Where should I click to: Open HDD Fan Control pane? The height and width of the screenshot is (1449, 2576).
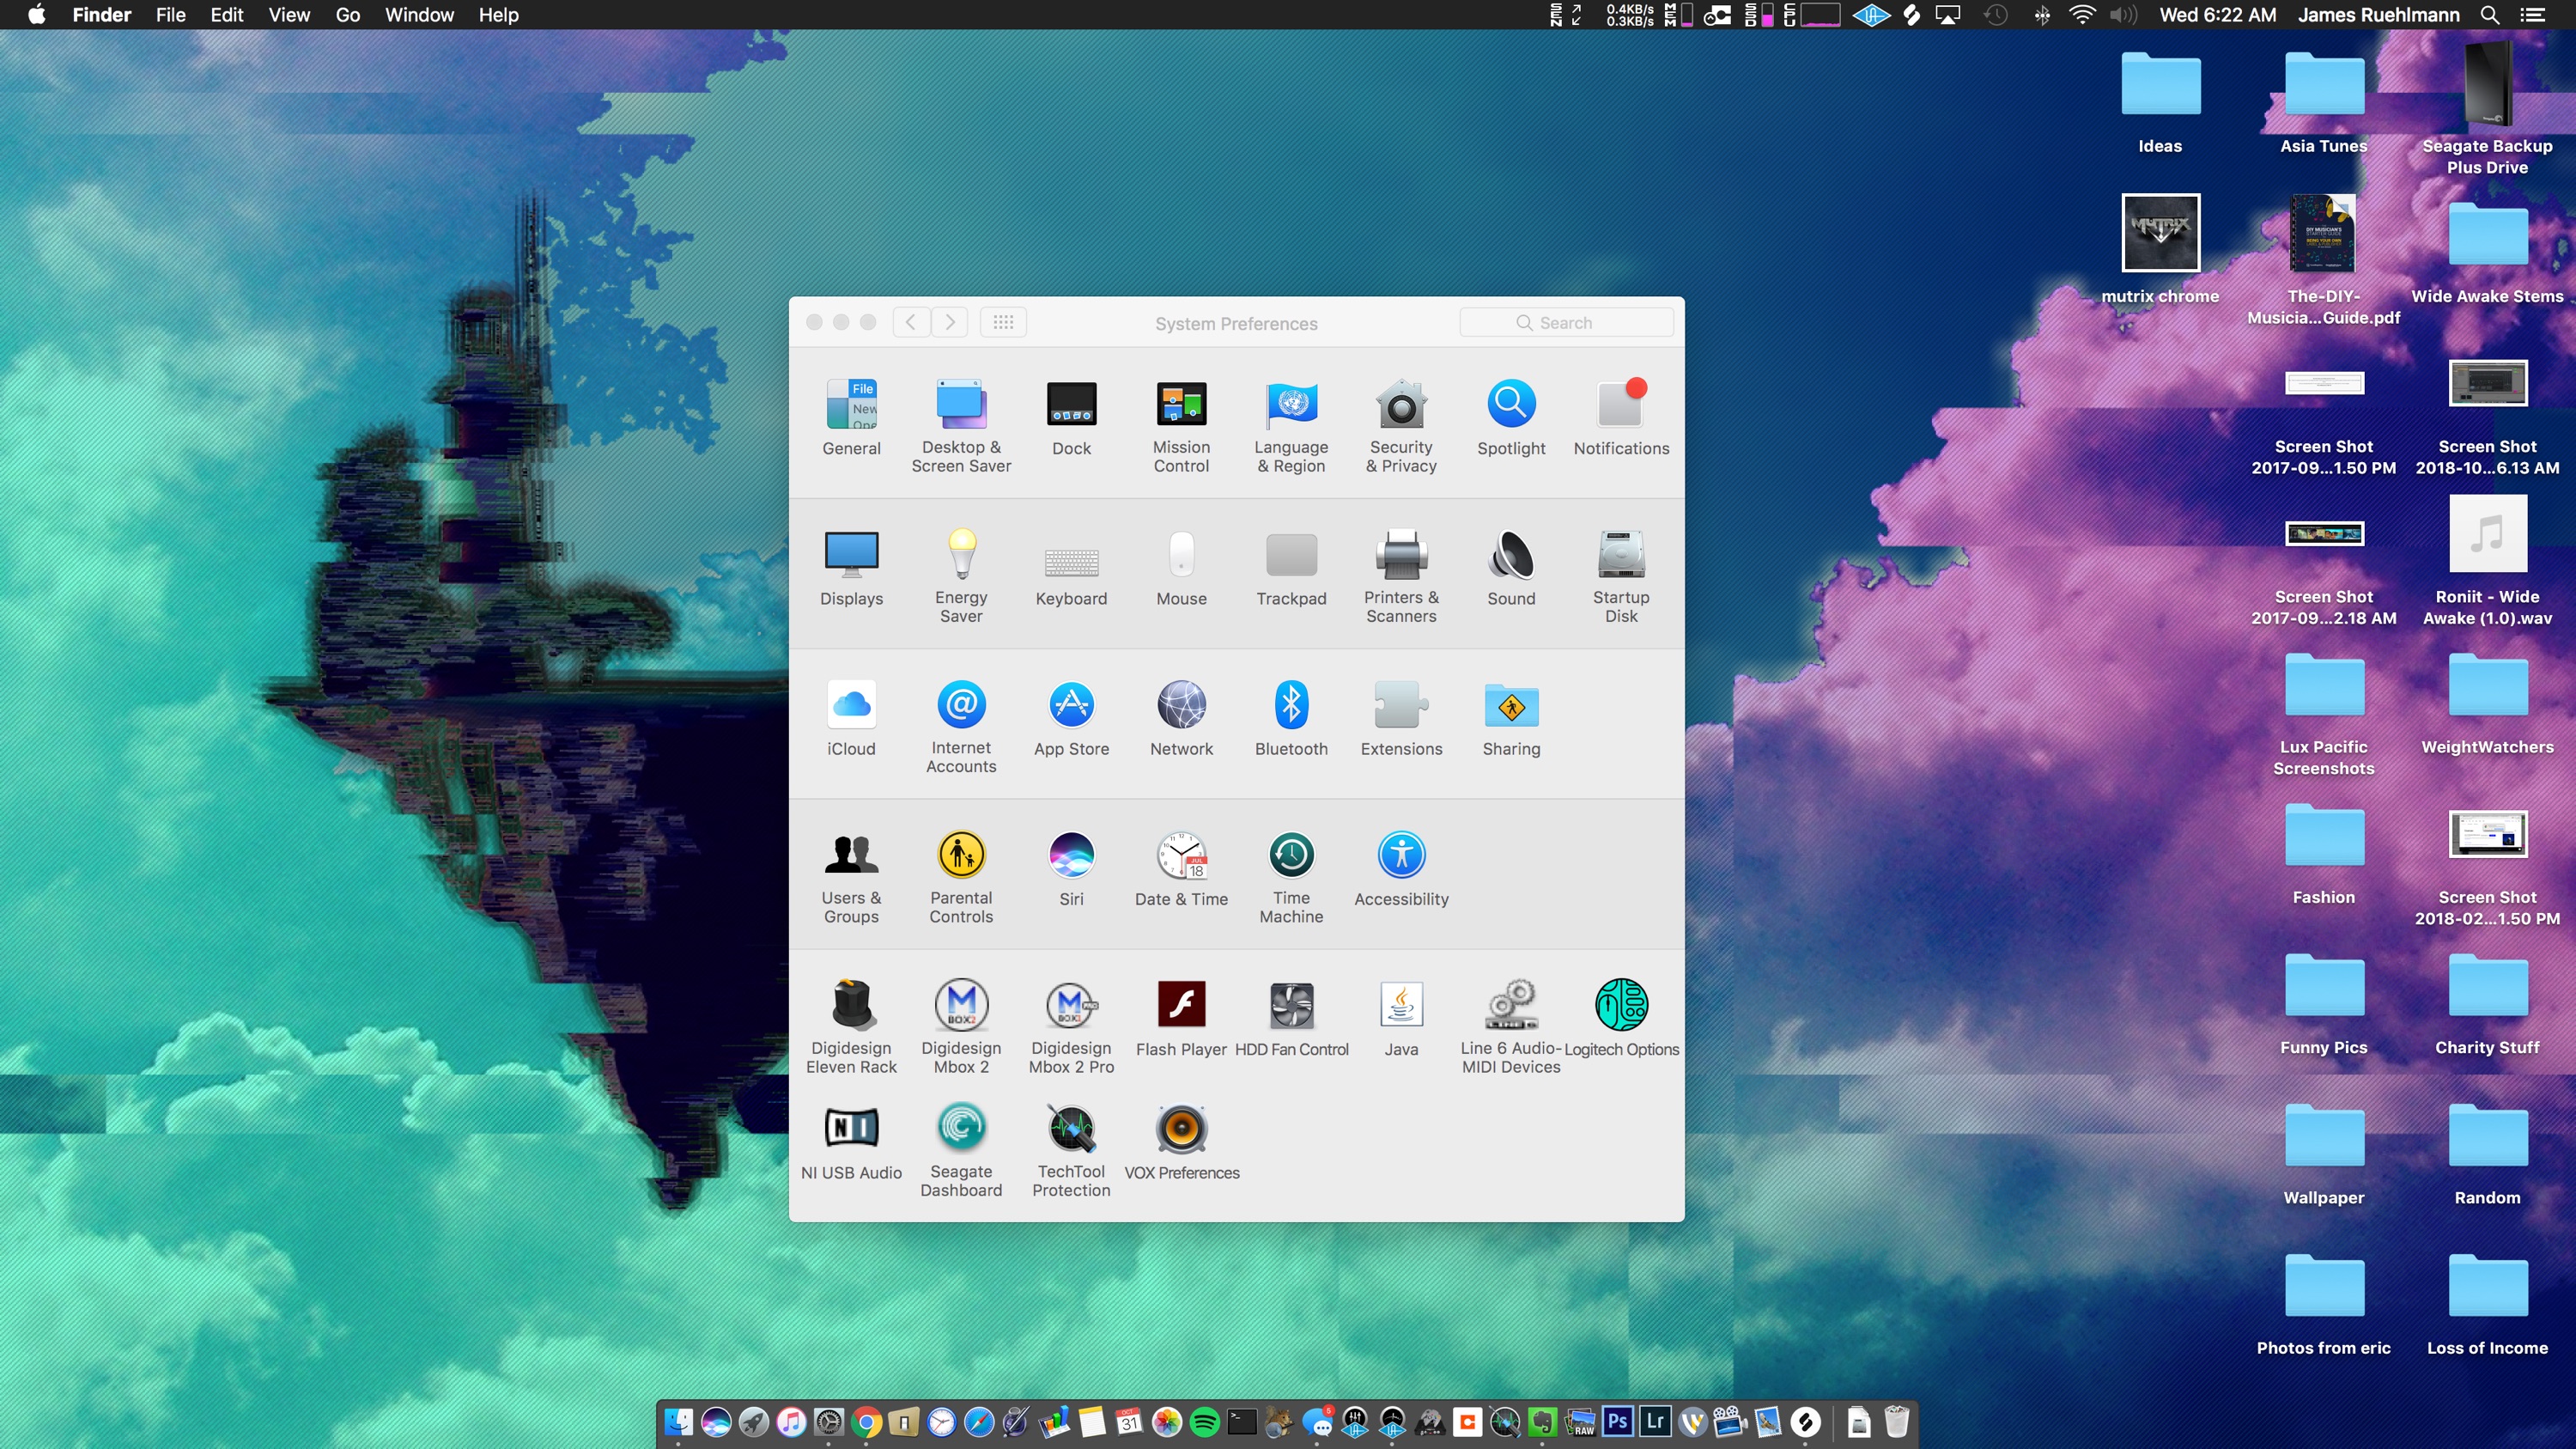pos(1291,1006)
